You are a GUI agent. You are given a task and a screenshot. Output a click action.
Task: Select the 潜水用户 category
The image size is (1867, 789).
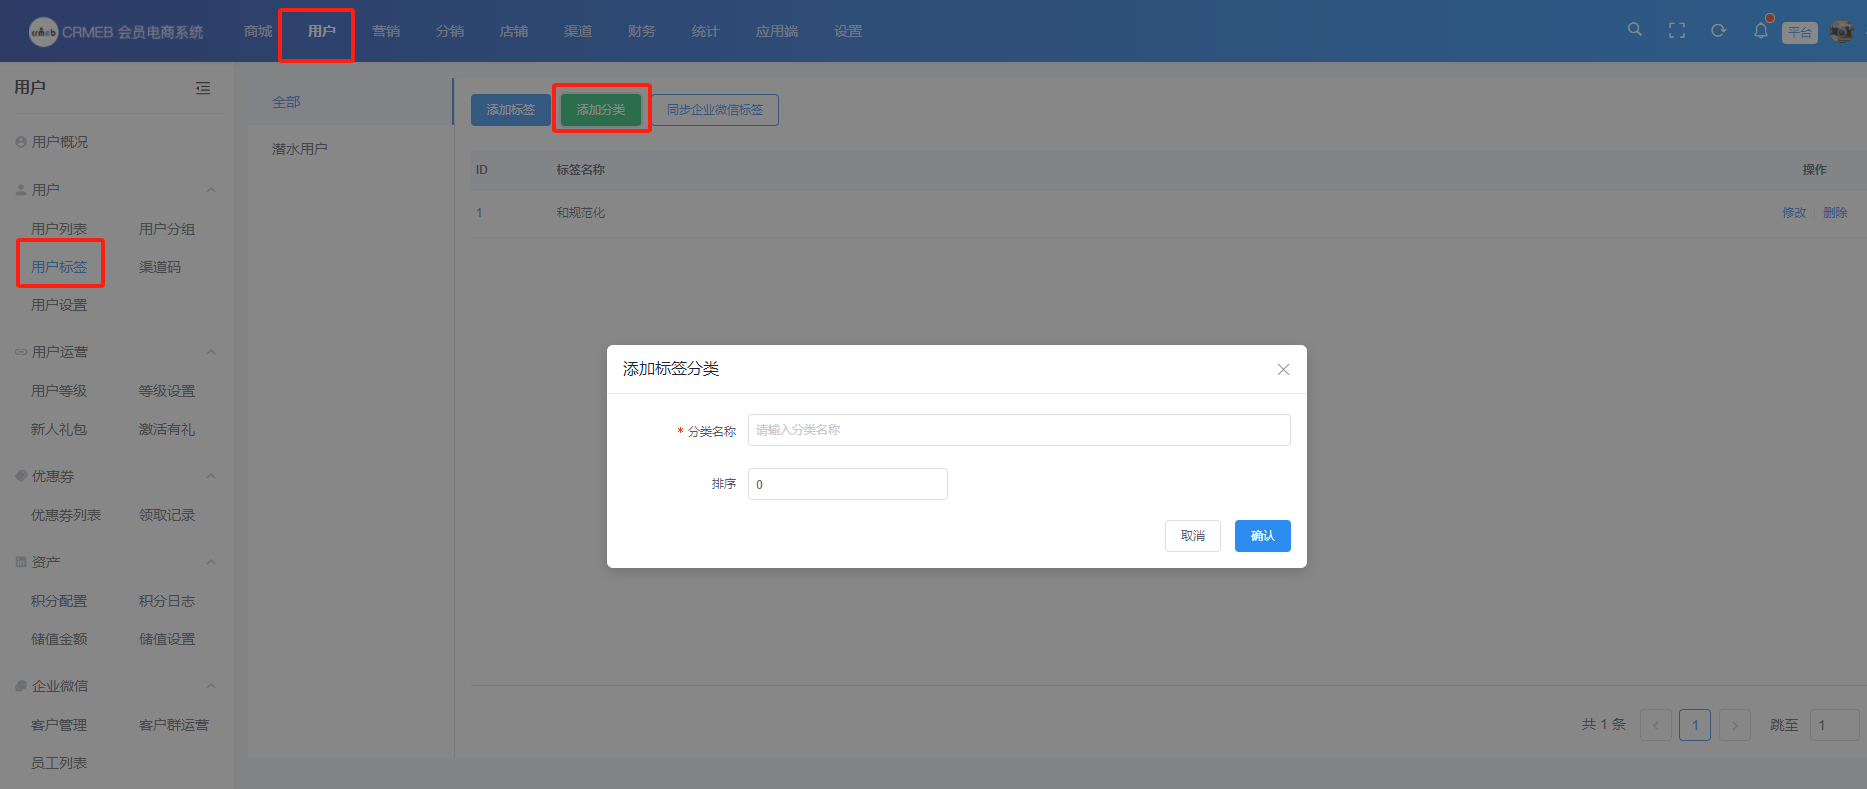(300, 149)
